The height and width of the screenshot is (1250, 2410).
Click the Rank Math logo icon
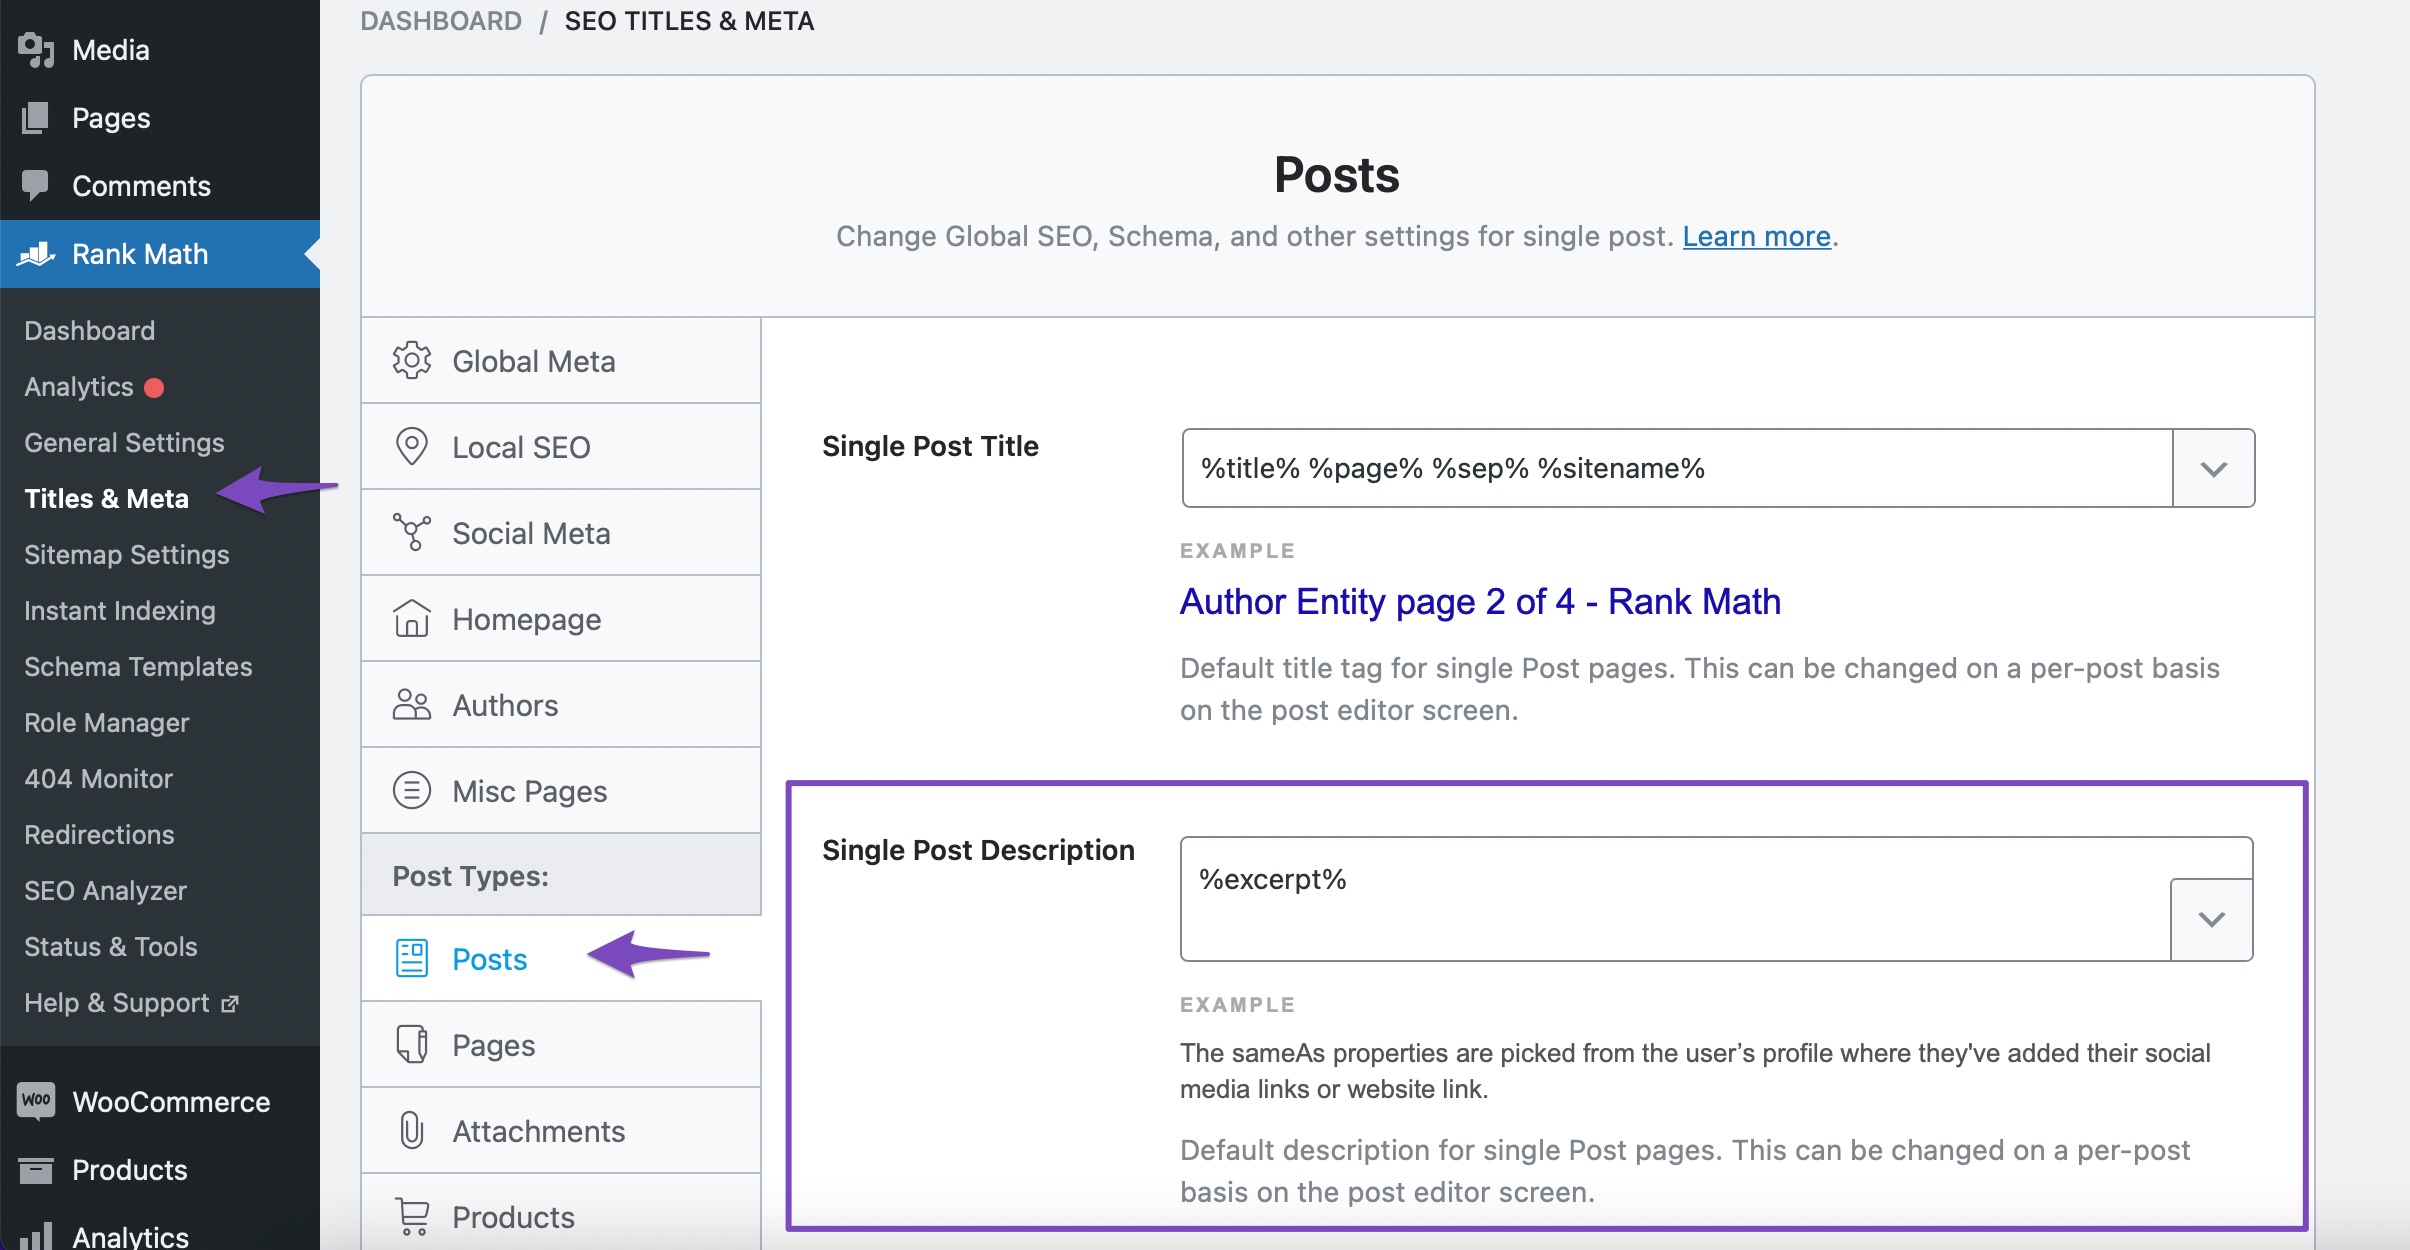pyautogui.click(x=36, y=254)
